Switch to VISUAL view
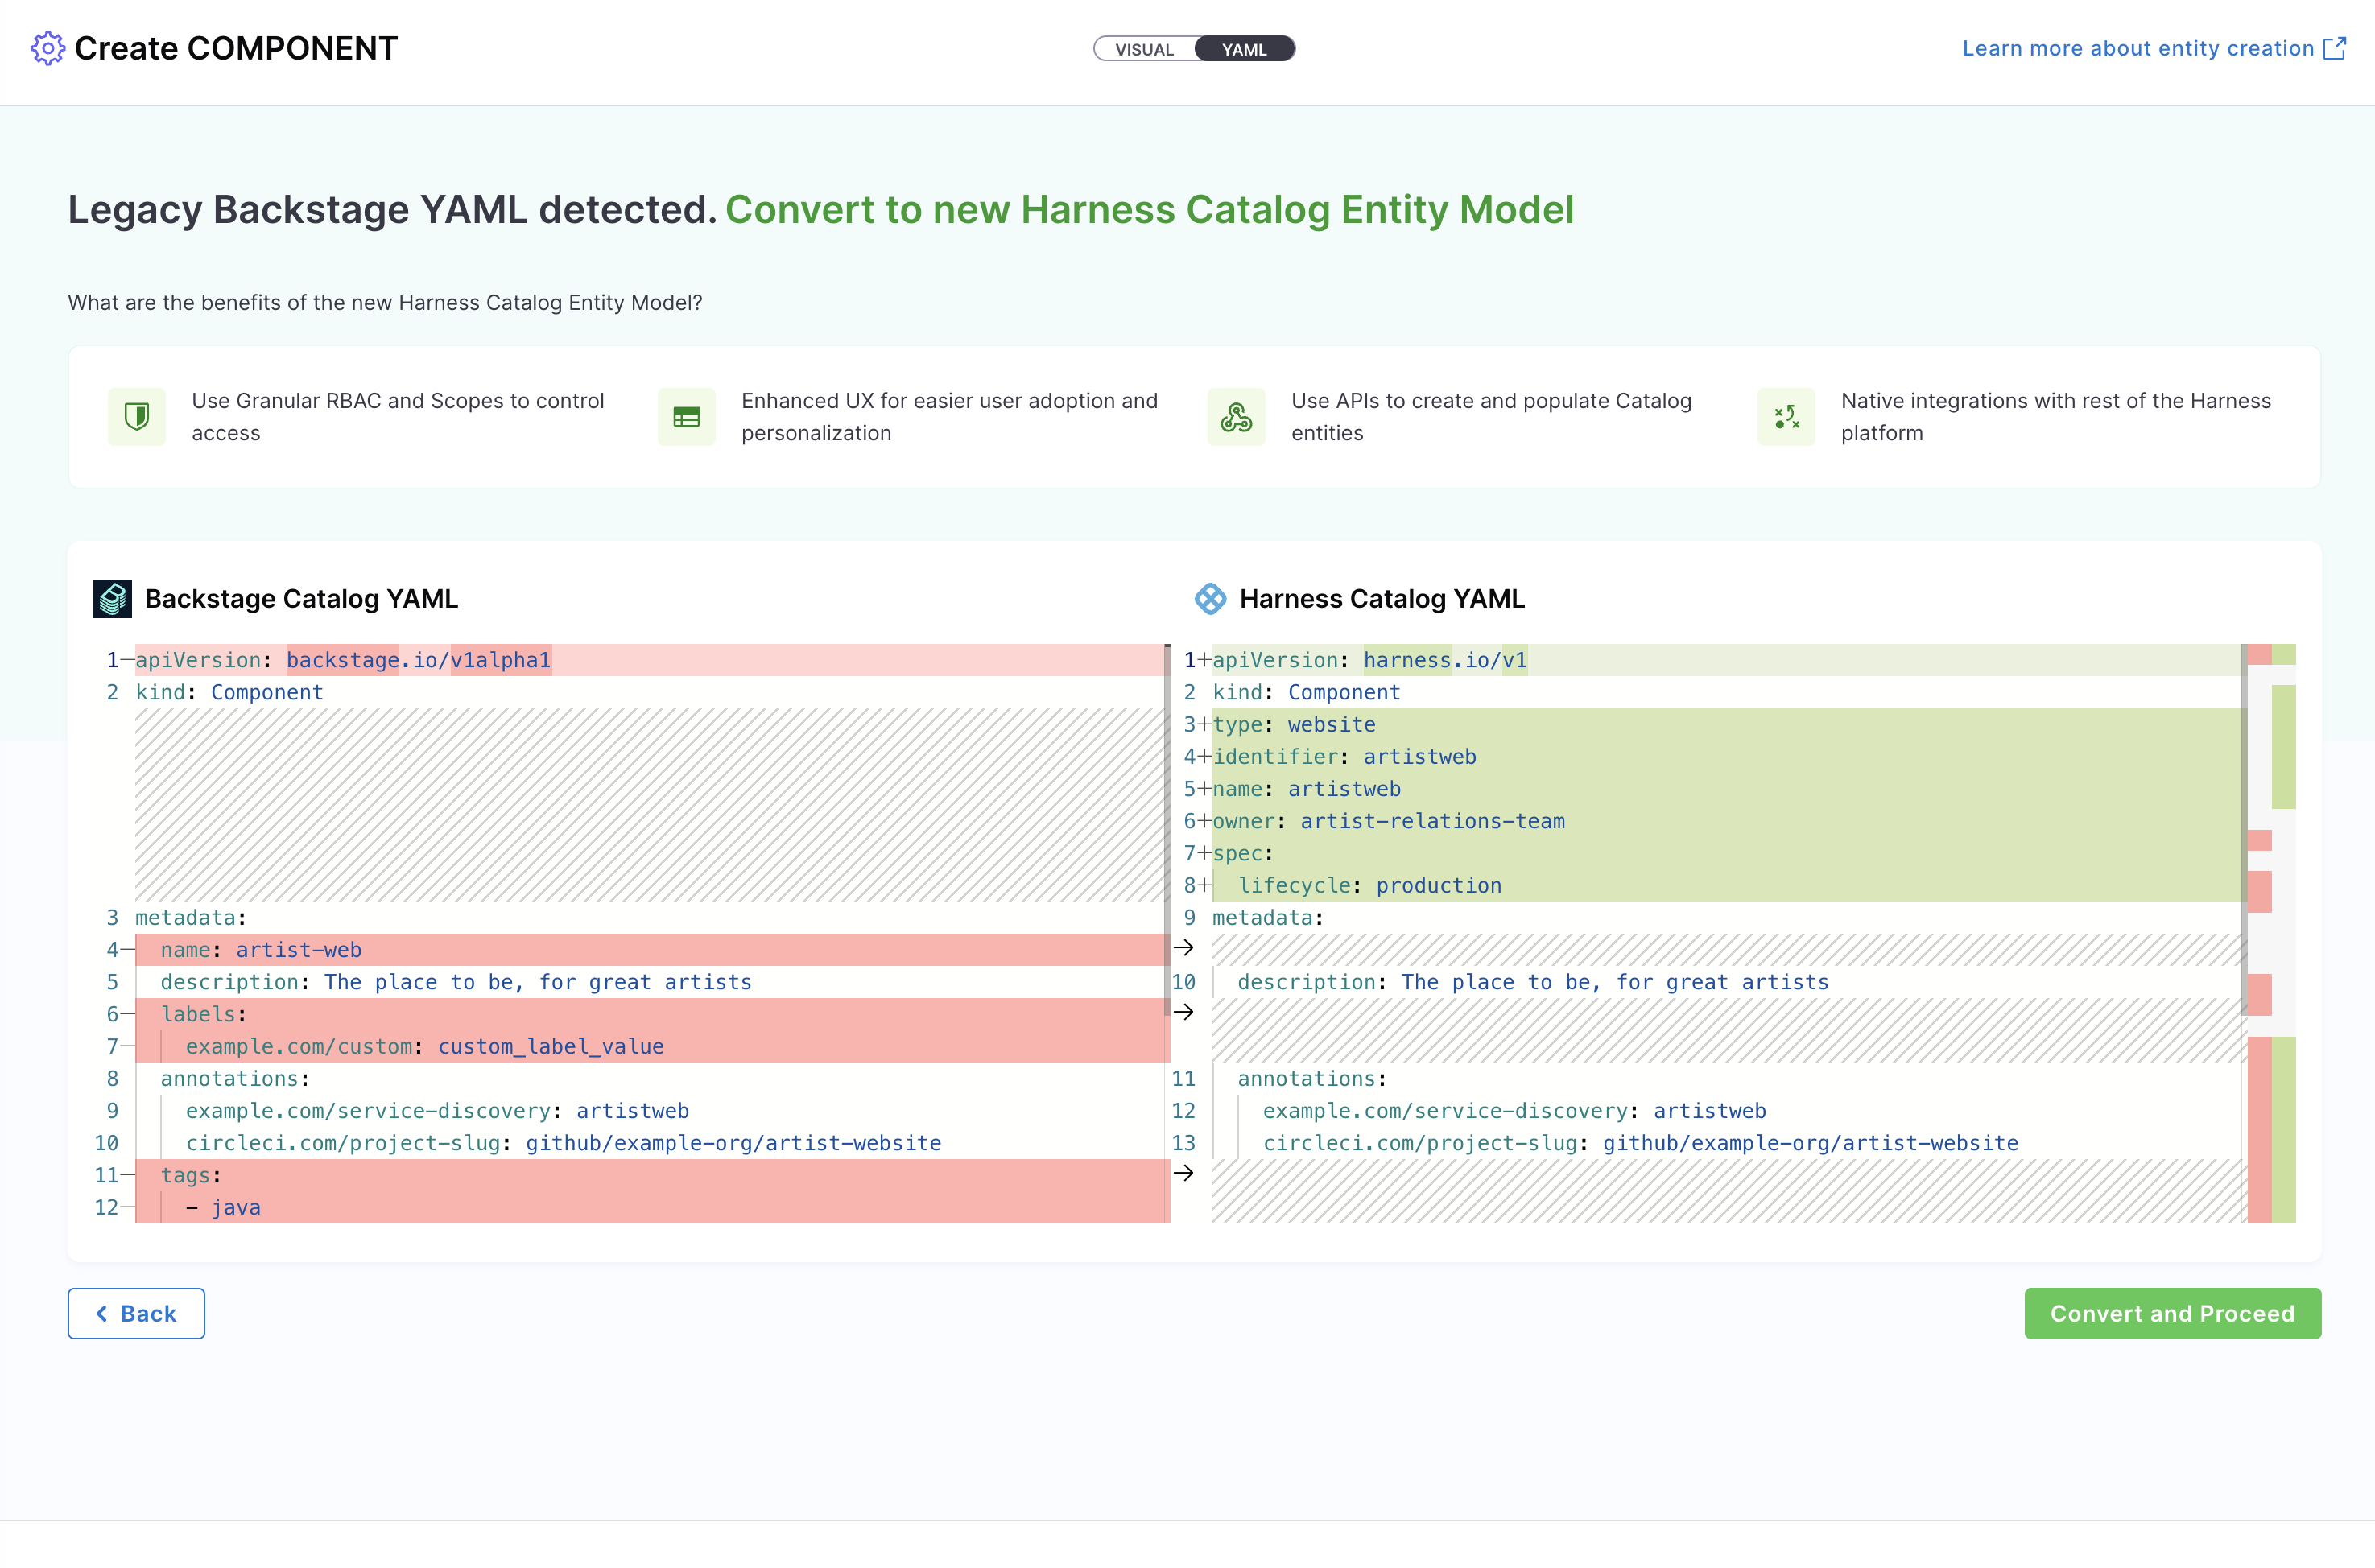Screen dimensions: 2375x1568 [1143, 48]
